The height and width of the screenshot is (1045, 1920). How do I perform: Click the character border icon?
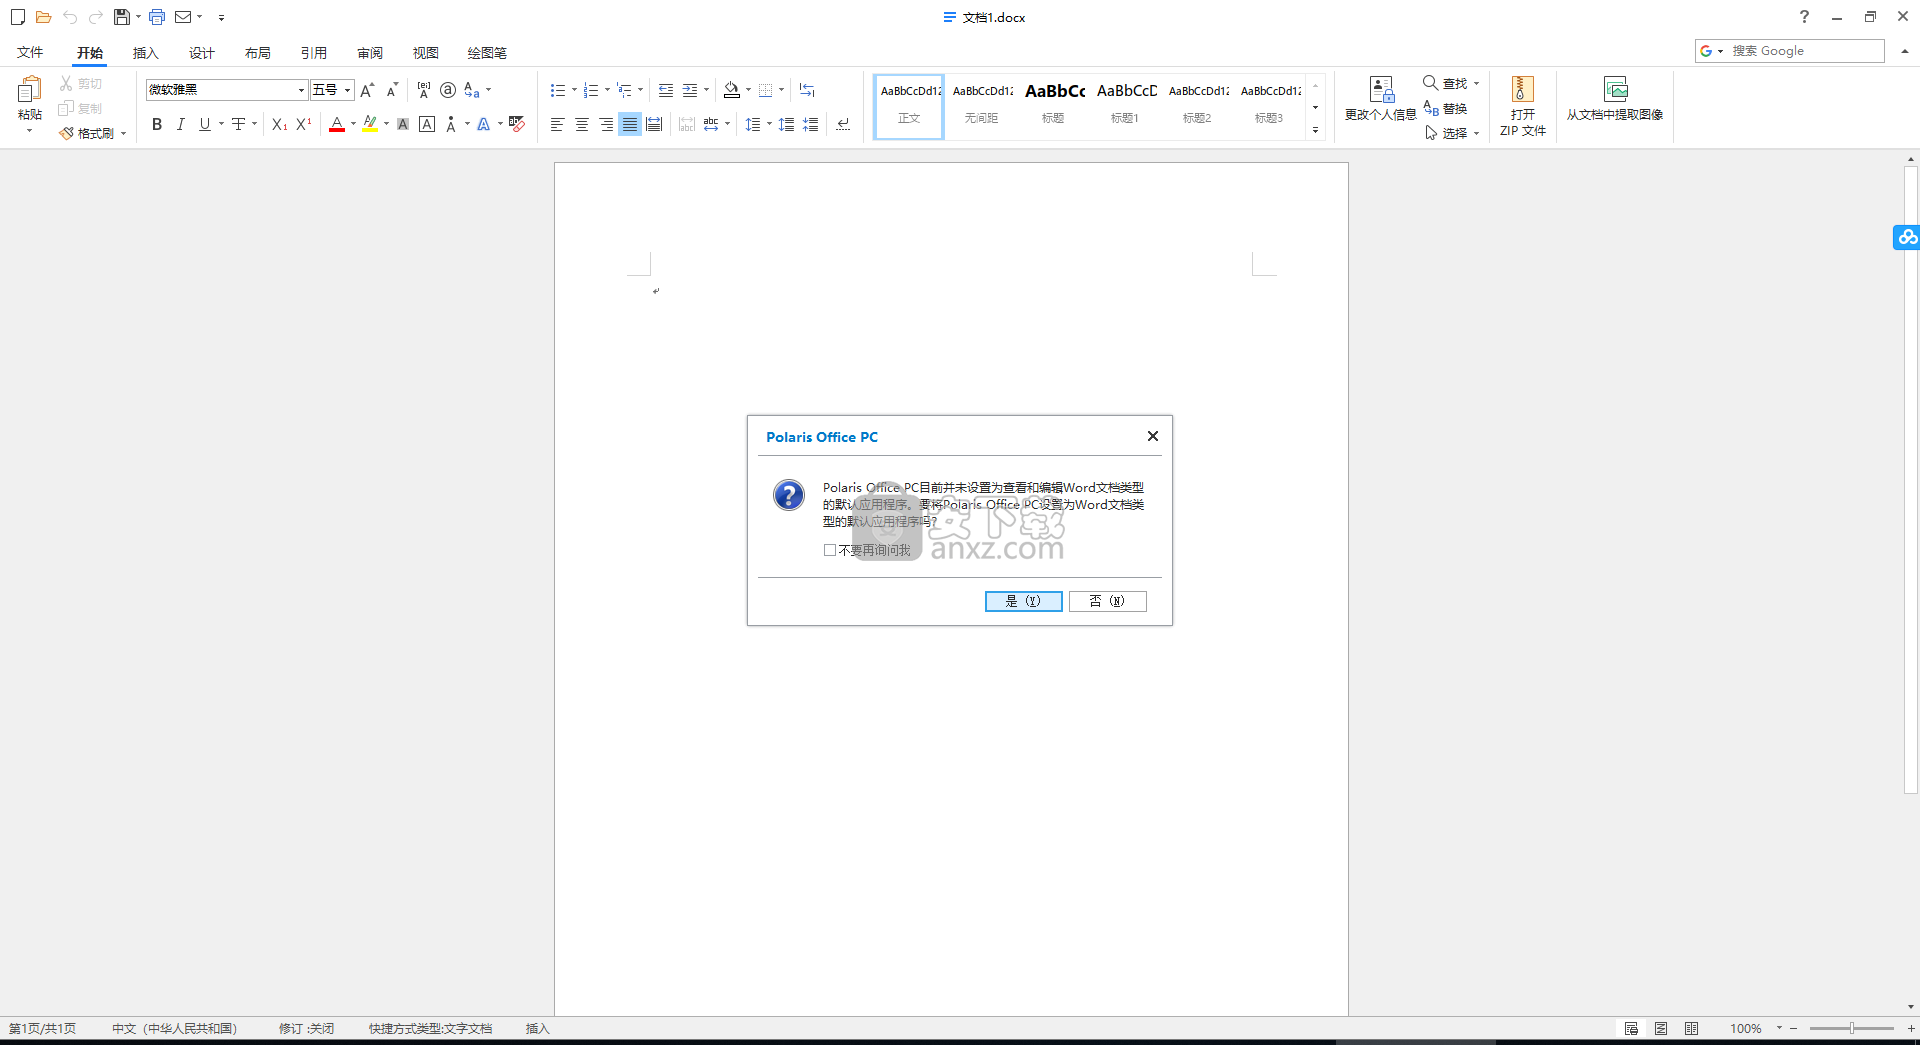pos(427,124)
